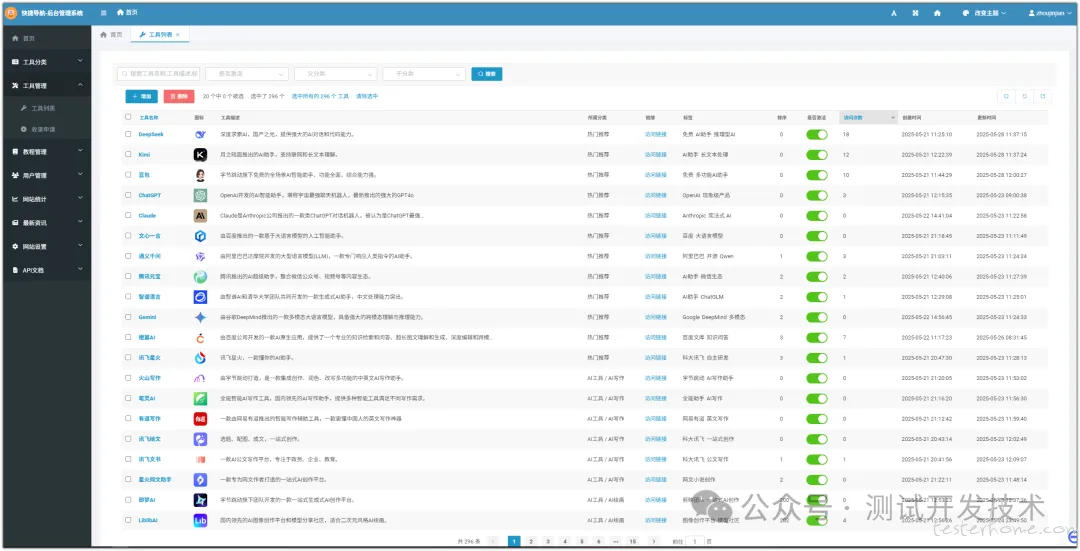The height and width of the screenshot is (551, 1080).
Task: Open 收录申请 in the sidebar
Action: pyautogui.click(x=47, y=129)
